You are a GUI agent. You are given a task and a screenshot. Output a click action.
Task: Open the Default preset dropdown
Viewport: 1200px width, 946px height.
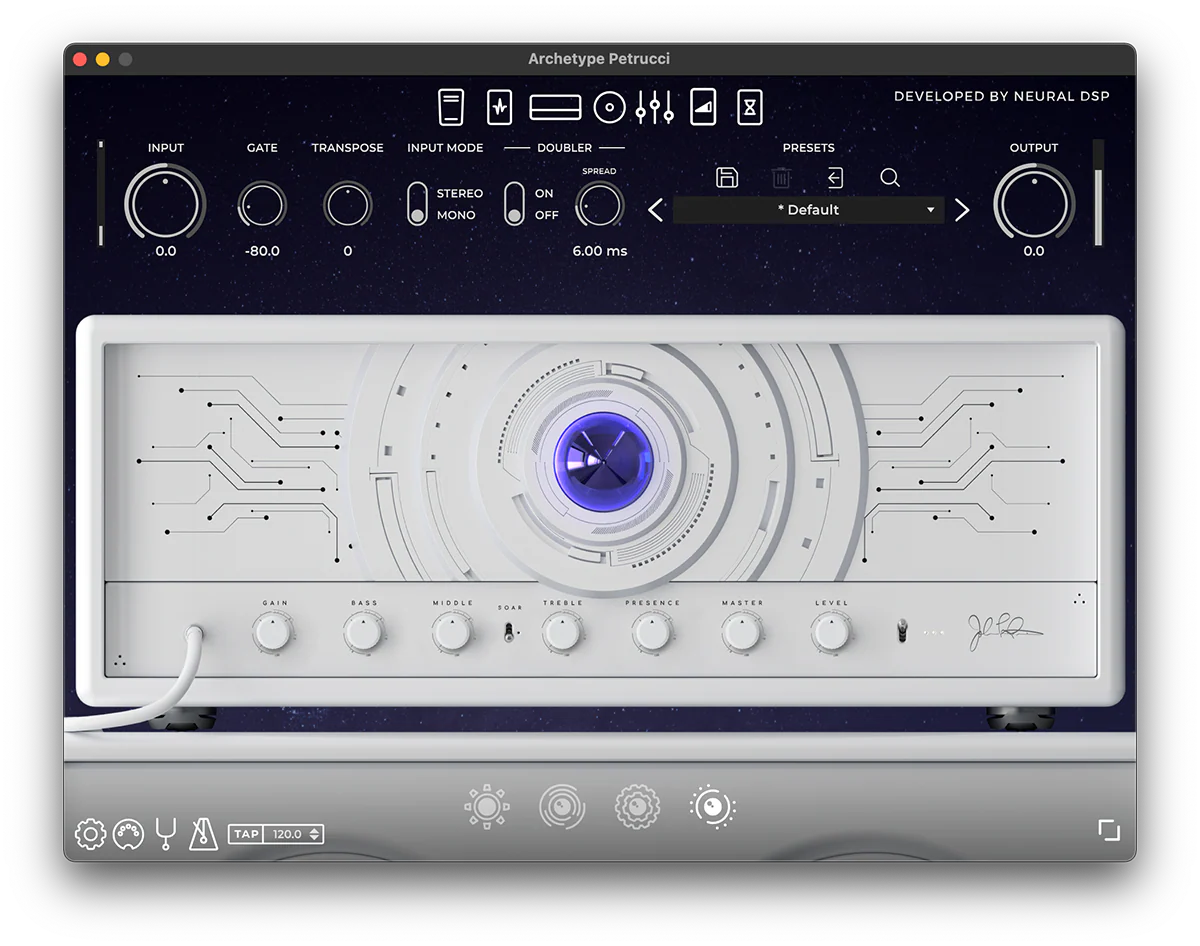click(x=806, y=210)
